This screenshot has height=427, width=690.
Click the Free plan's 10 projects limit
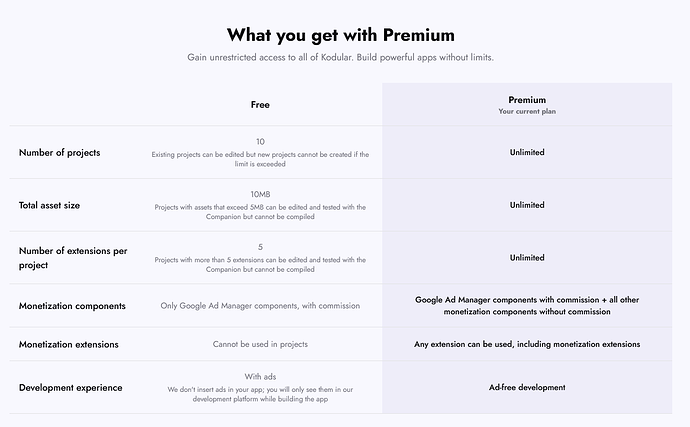[260, 142]
